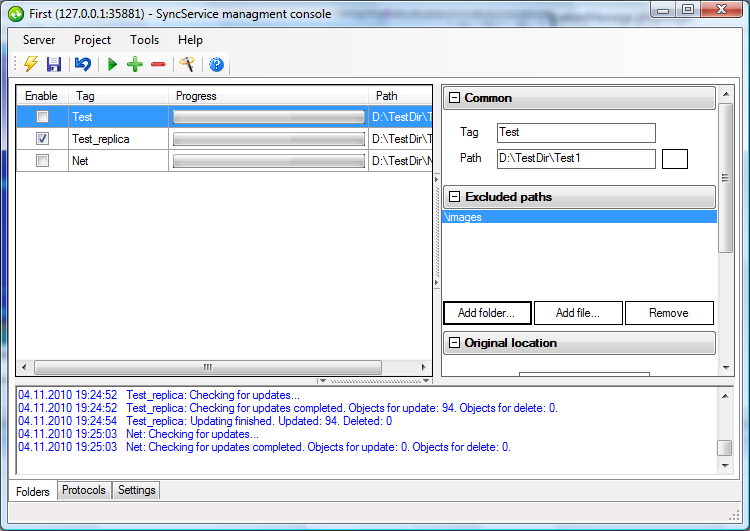Image resolution: width=750 pixels, height=531 pixels.
Task: Click the Add file... button
Action: point(578,313)
